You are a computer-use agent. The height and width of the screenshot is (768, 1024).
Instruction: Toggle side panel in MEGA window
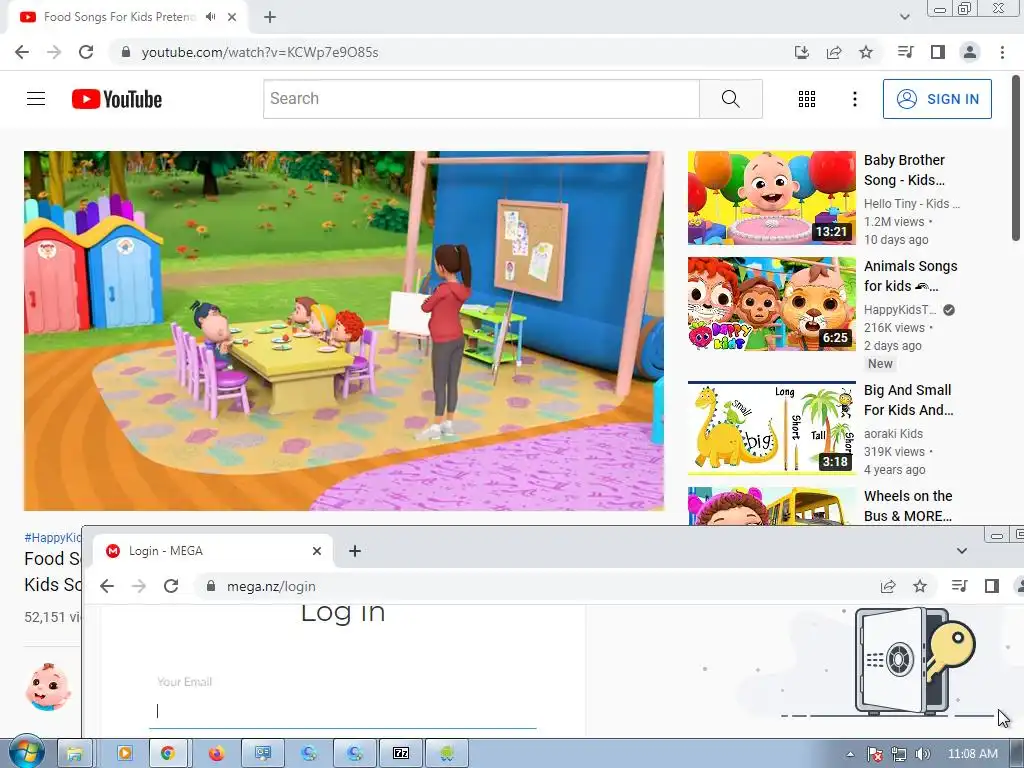tap(991, 586)
